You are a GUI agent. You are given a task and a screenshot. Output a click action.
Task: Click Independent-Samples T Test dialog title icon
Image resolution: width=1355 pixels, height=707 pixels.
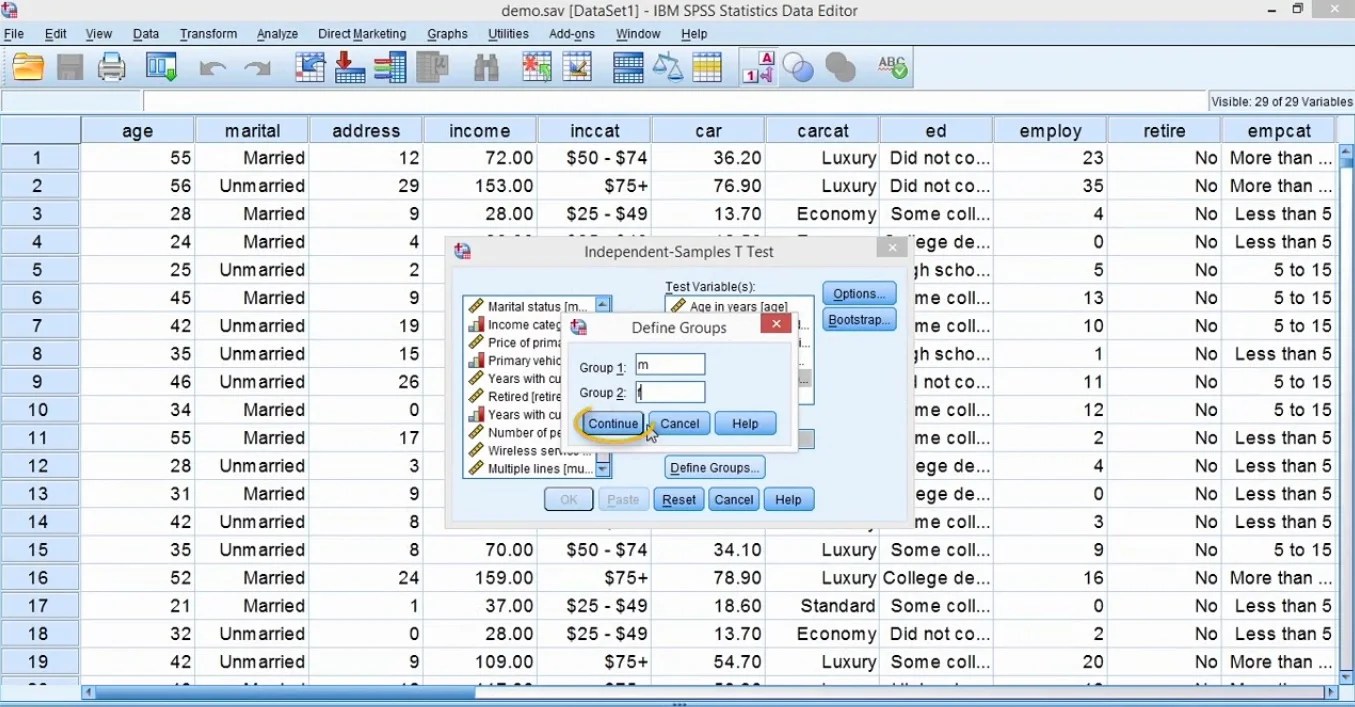click(462, 252)
